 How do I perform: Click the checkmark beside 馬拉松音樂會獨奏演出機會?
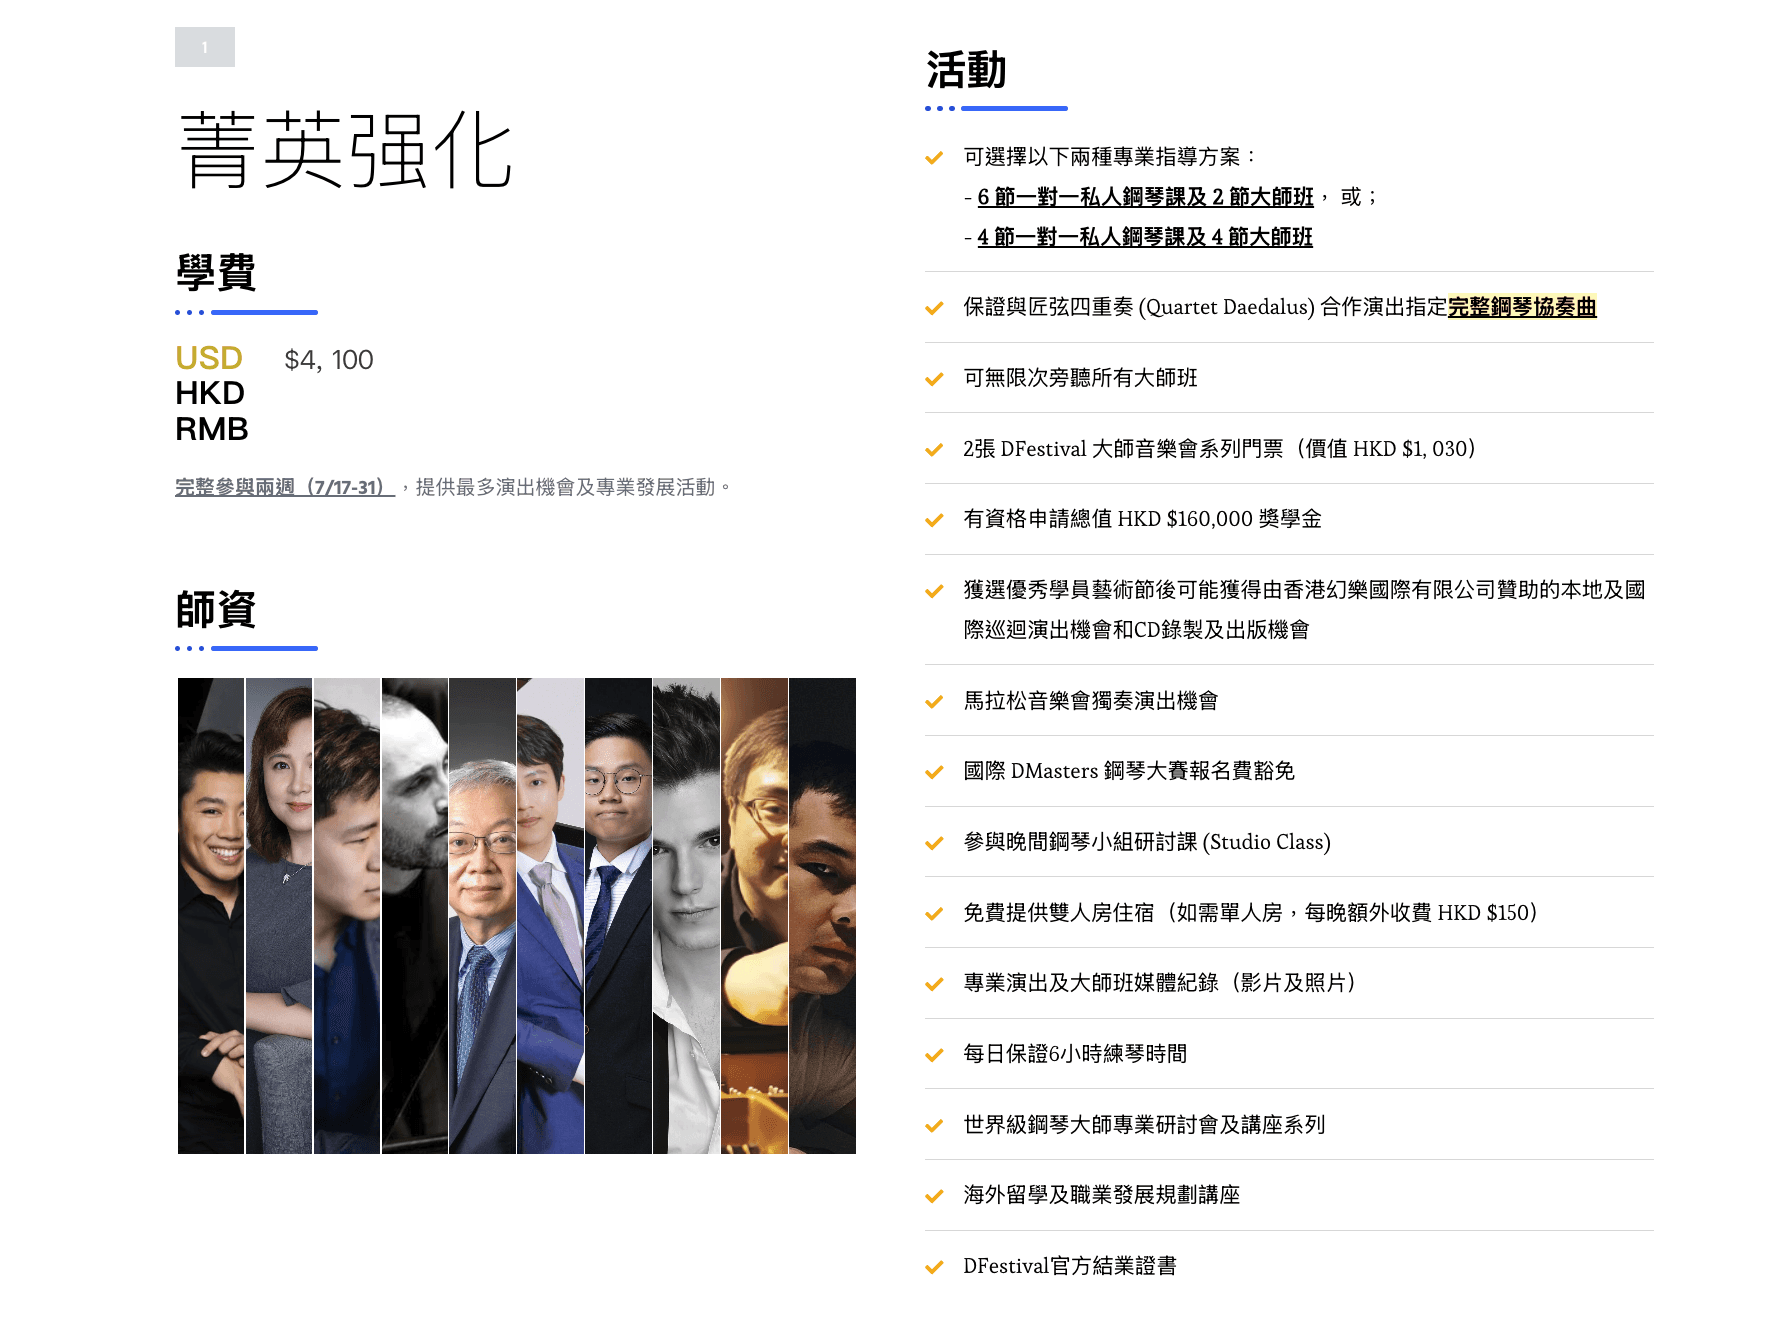(934, 702)
